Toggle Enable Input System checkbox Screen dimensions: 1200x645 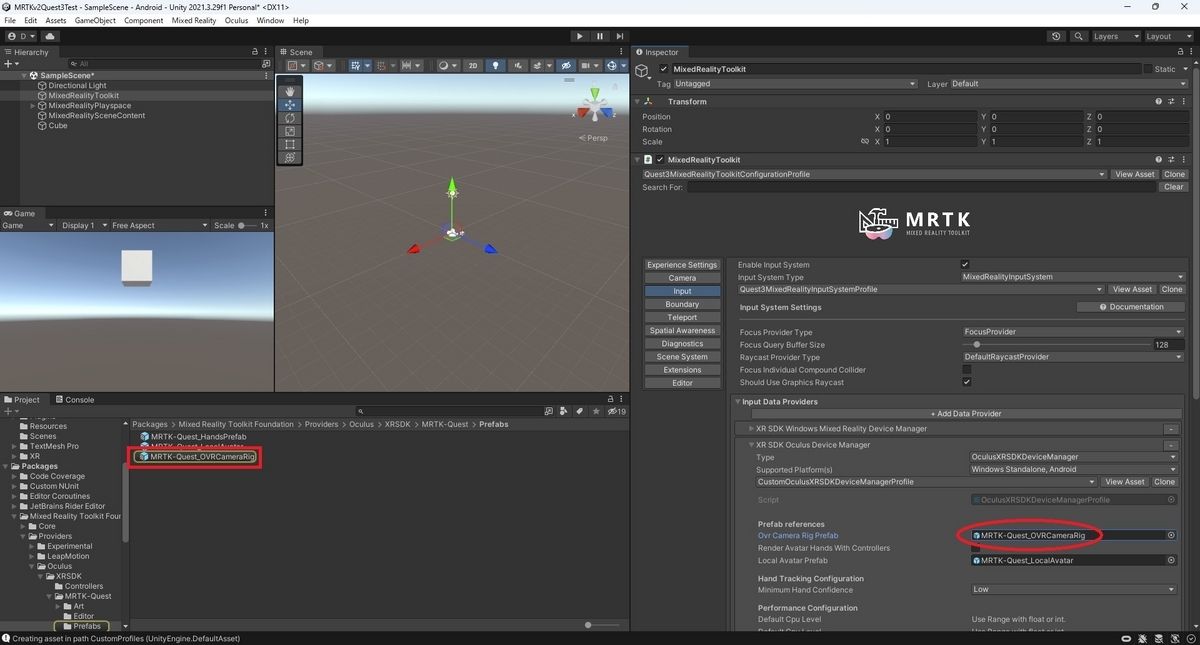[x=965, y=264]
